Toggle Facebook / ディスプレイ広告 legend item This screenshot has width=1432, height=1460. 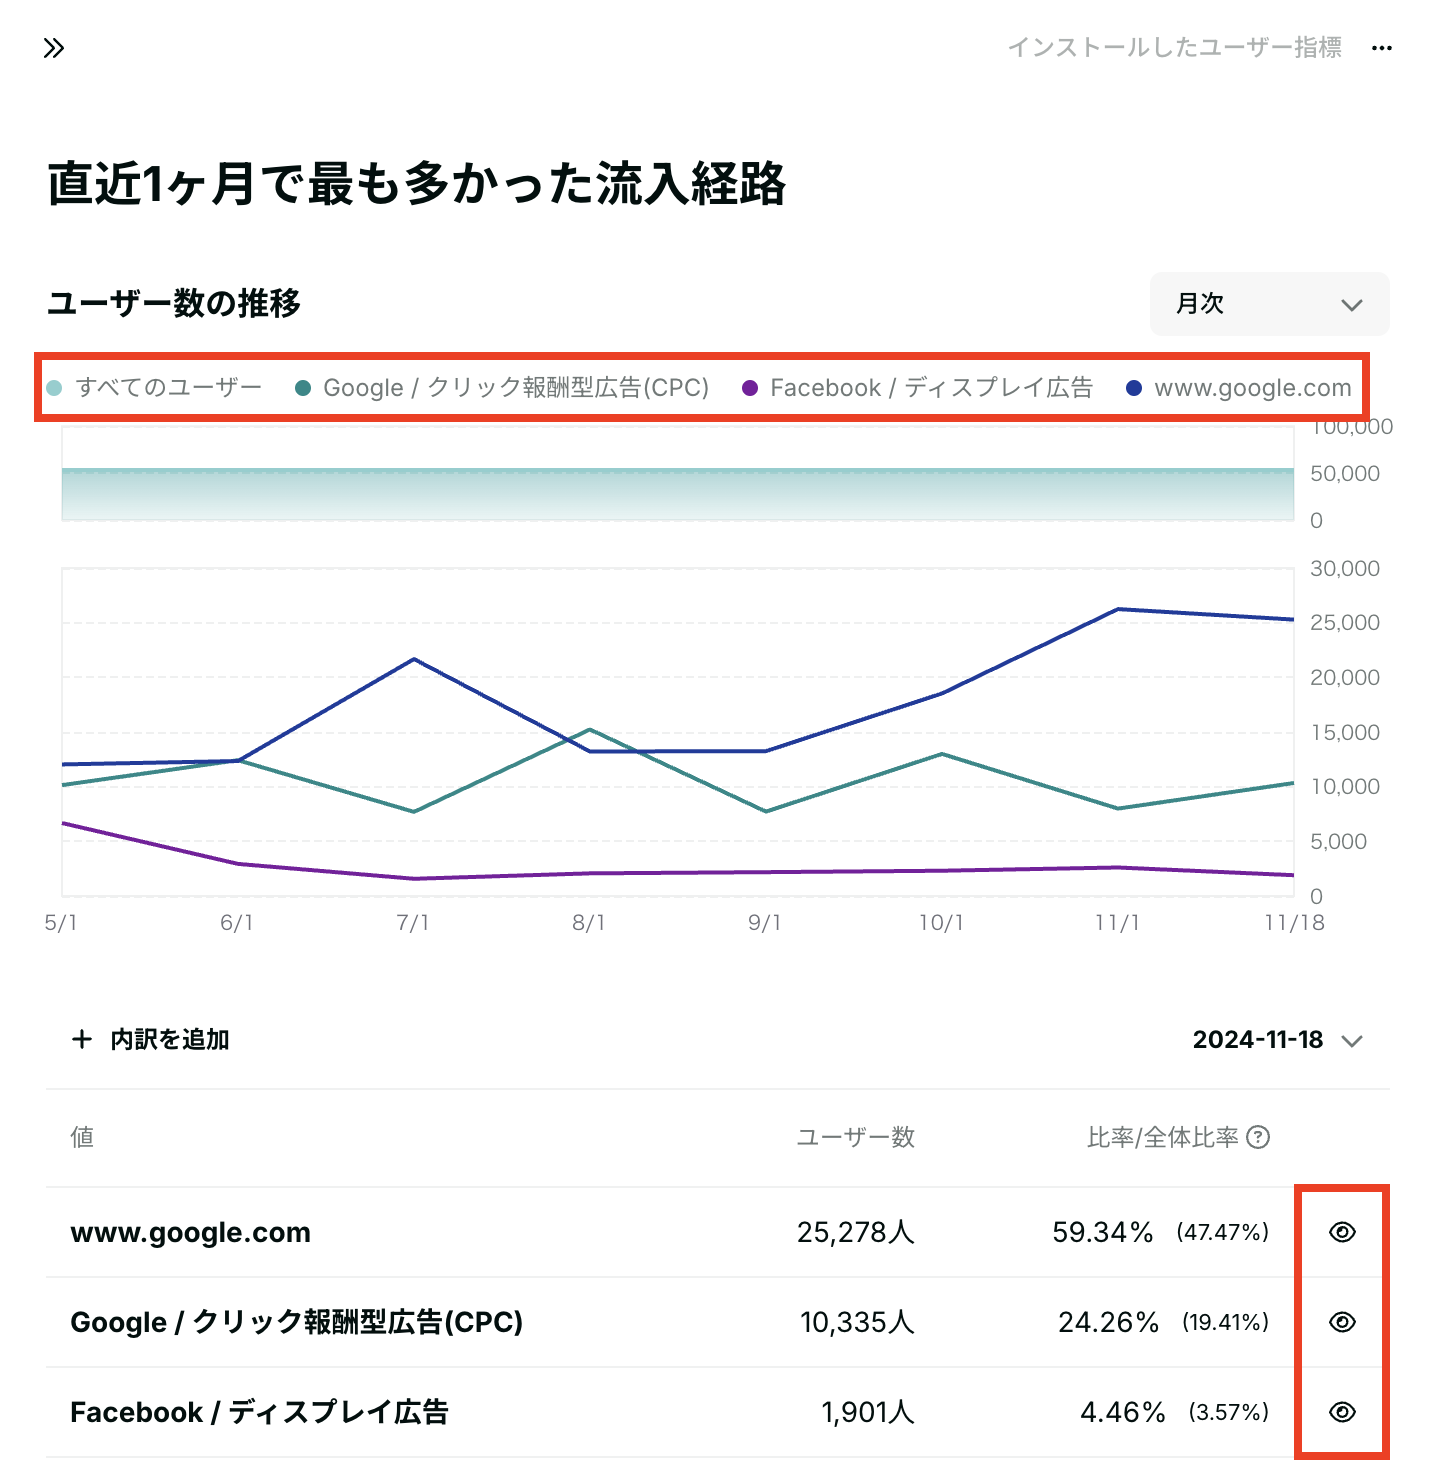[918, 388]
